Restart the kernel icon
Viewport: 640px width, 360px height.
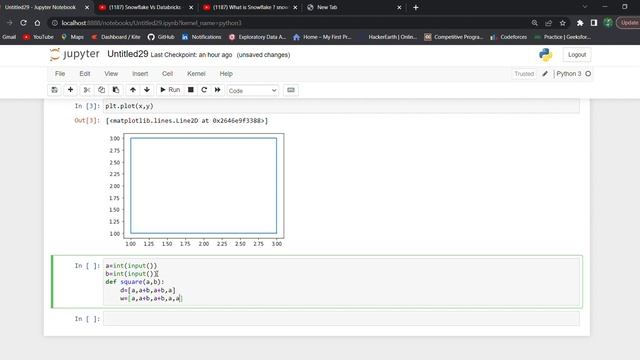point(204,90)
